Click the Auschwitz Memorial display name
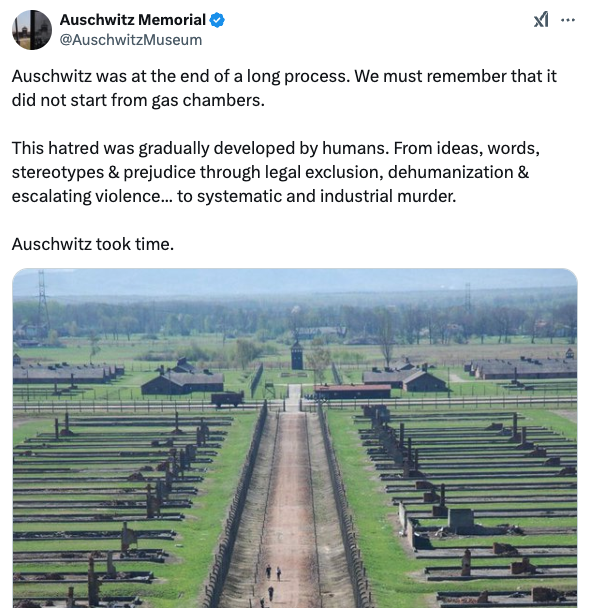 click(133, 20)
